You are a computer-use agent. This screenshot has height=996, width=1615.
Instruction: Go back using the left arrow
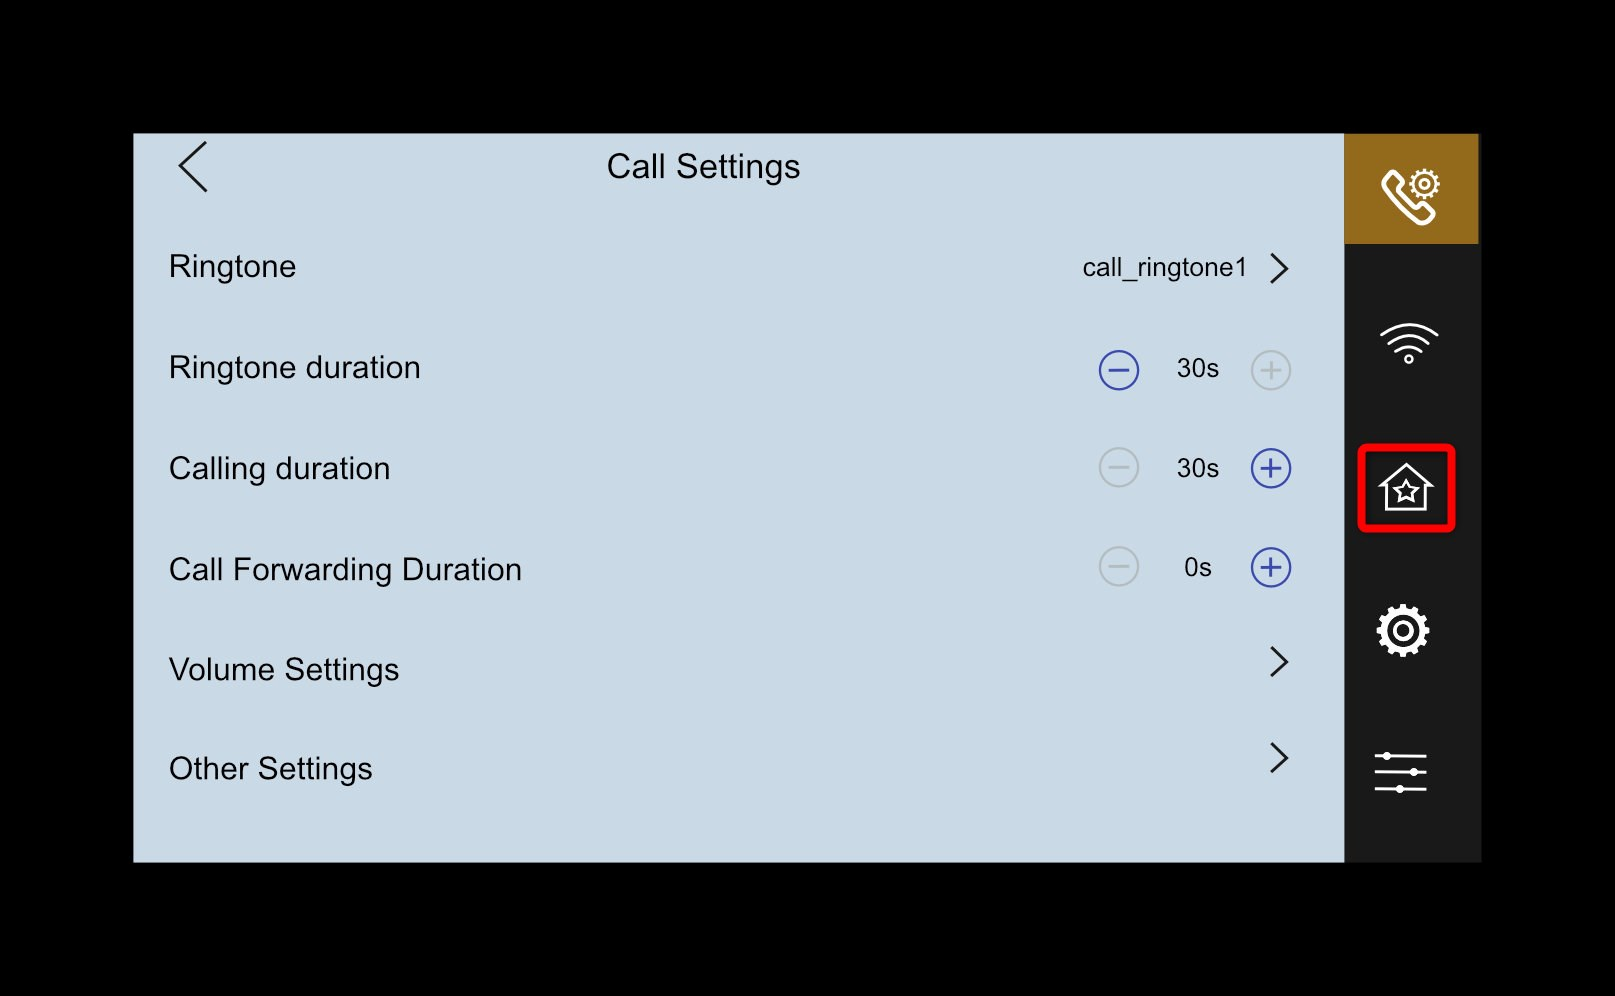193,166
